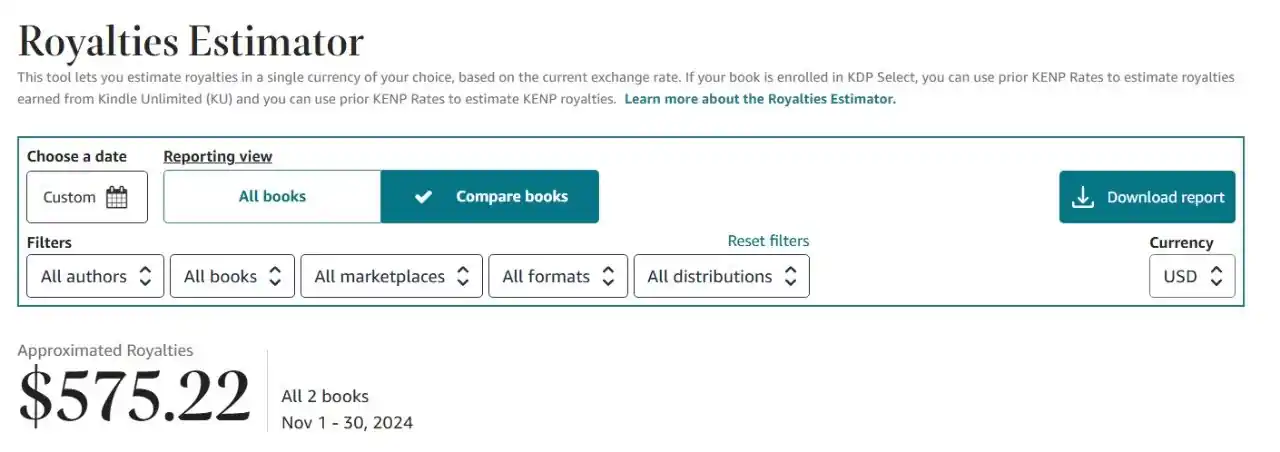Screen dimensions: 1280x452
Task: Click the underlined Reporting view label
Action: click(218, 157)
